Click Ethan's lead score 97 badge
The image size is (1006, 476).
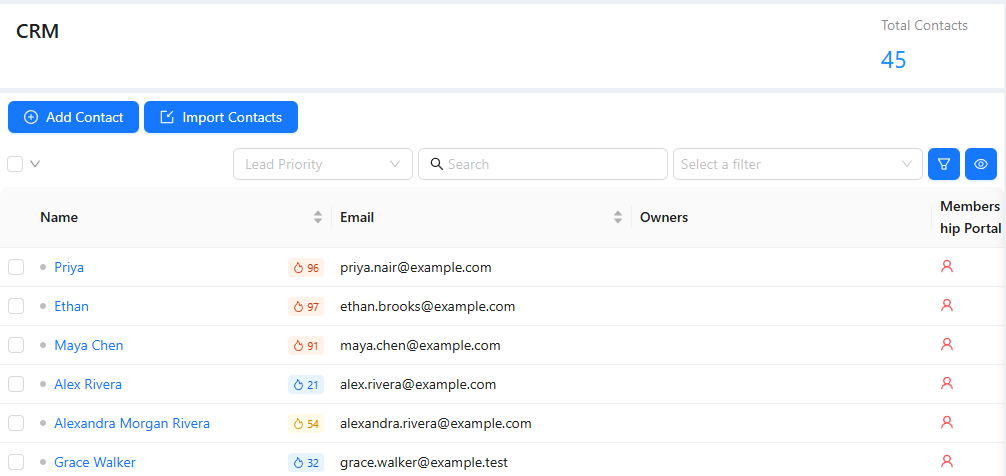306,307
